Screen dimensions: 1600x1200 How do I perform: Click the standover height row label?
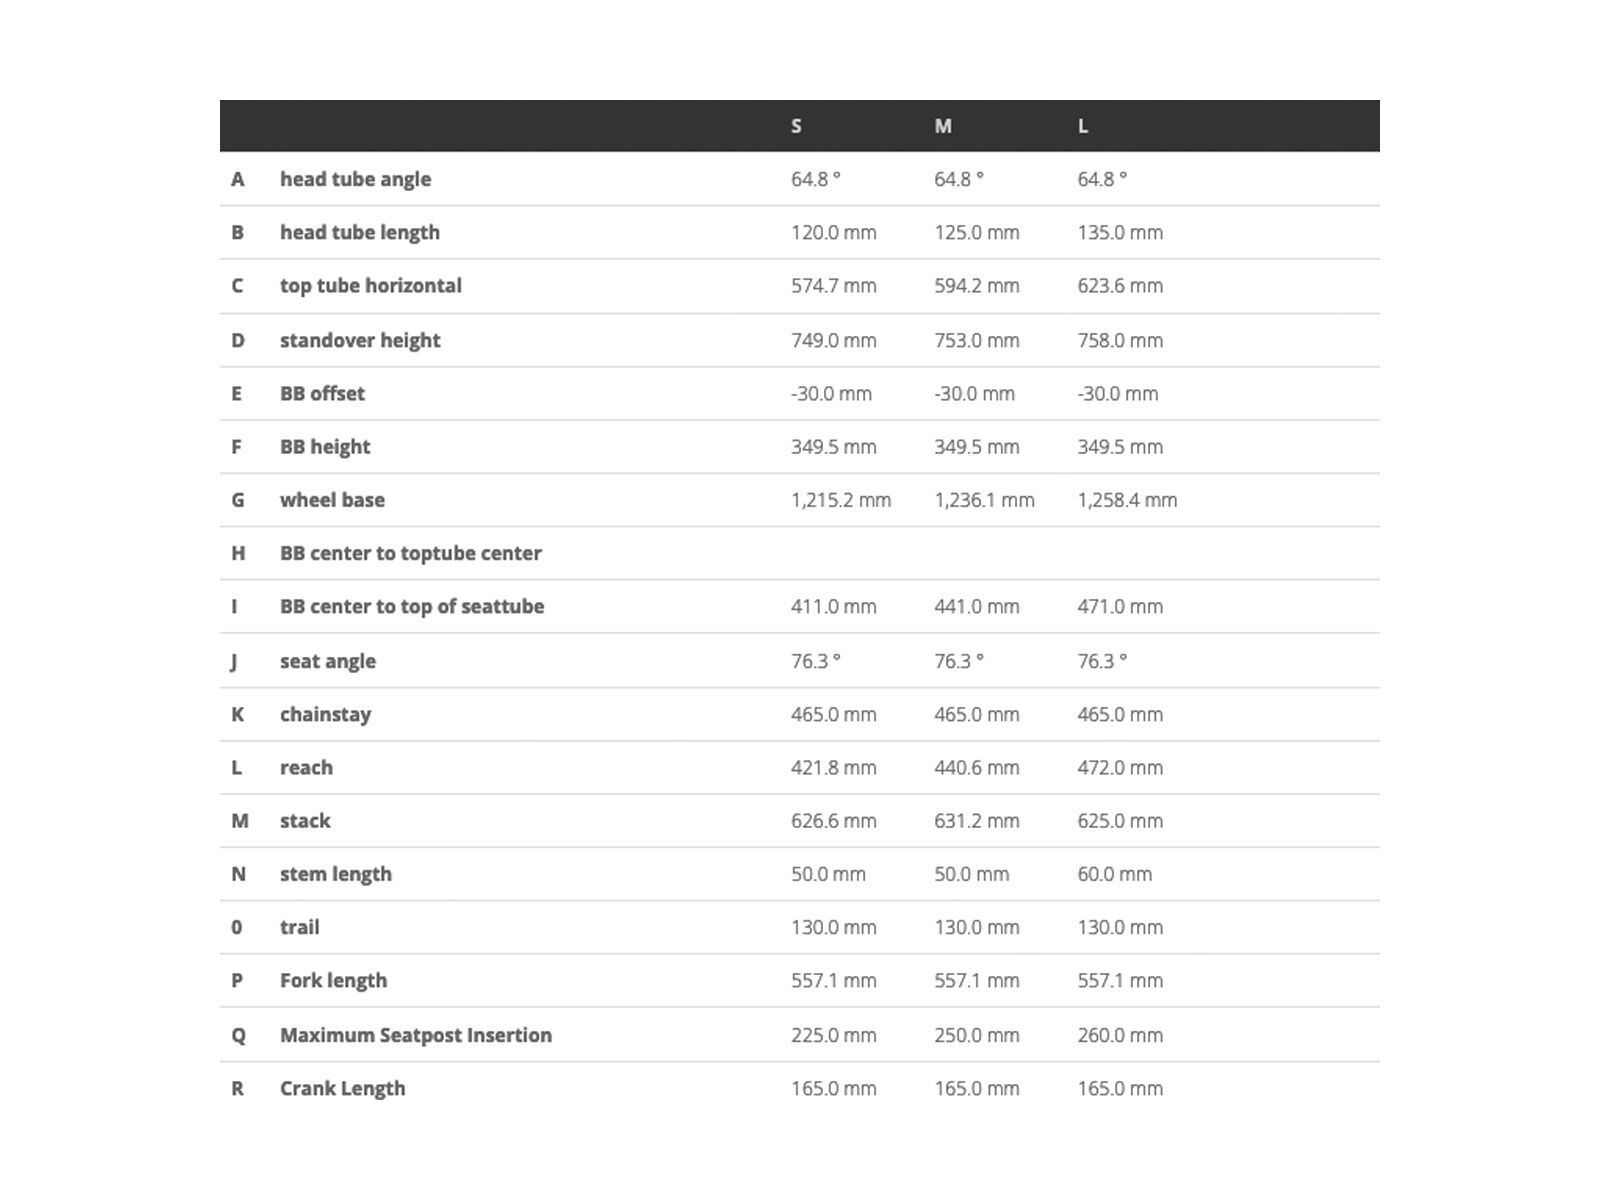point(360,340)
